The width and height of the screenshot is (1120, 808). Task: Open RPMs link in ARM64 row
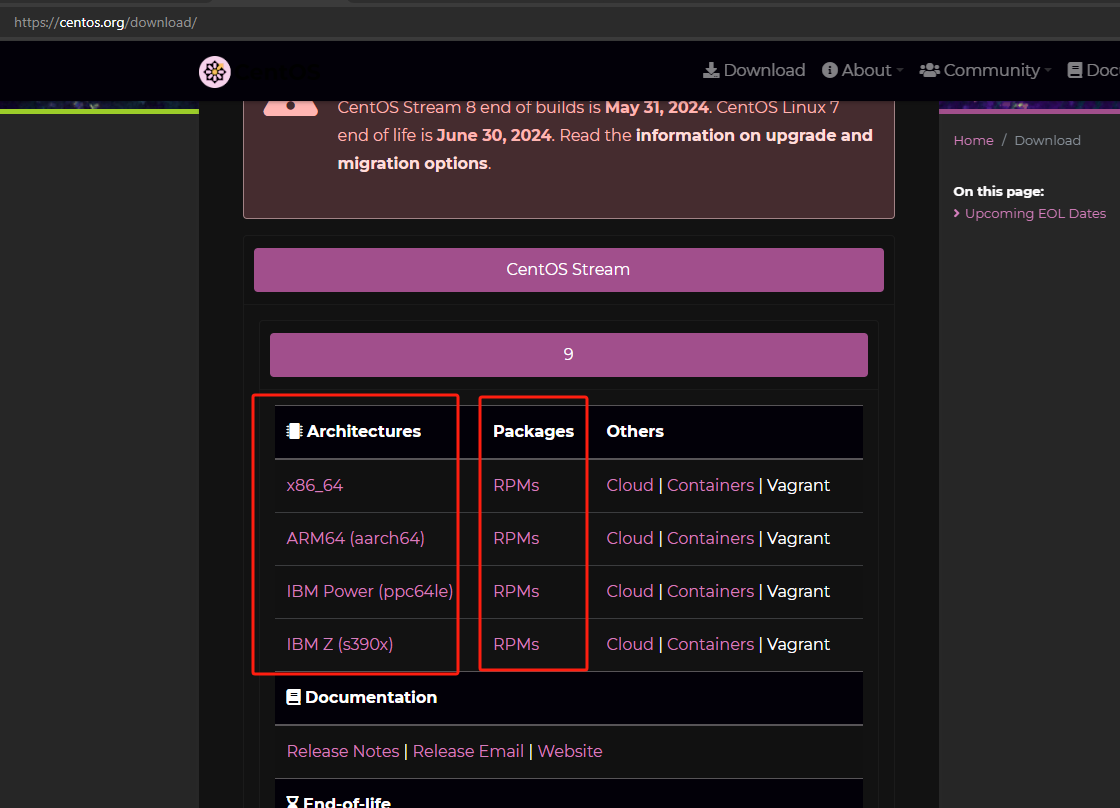click(516, 538)
